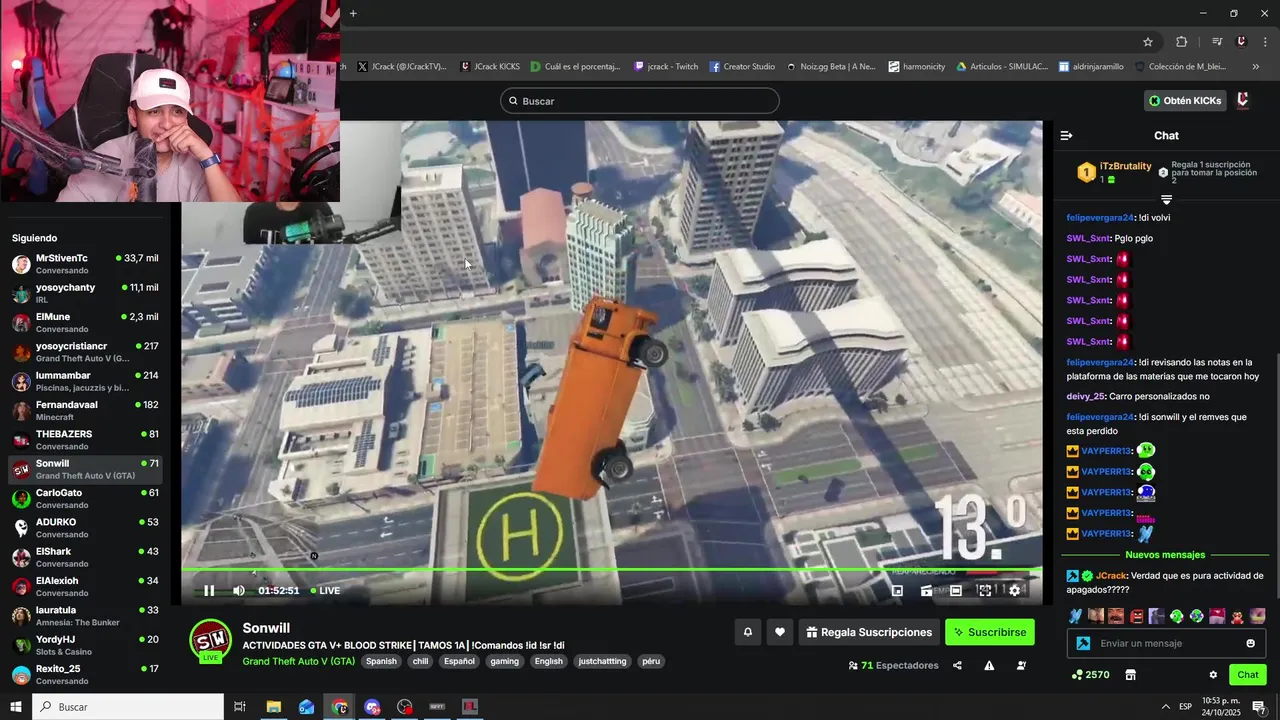Open the Creator Studio bookmark
The image size is (1280, 720).
(742, 67)
